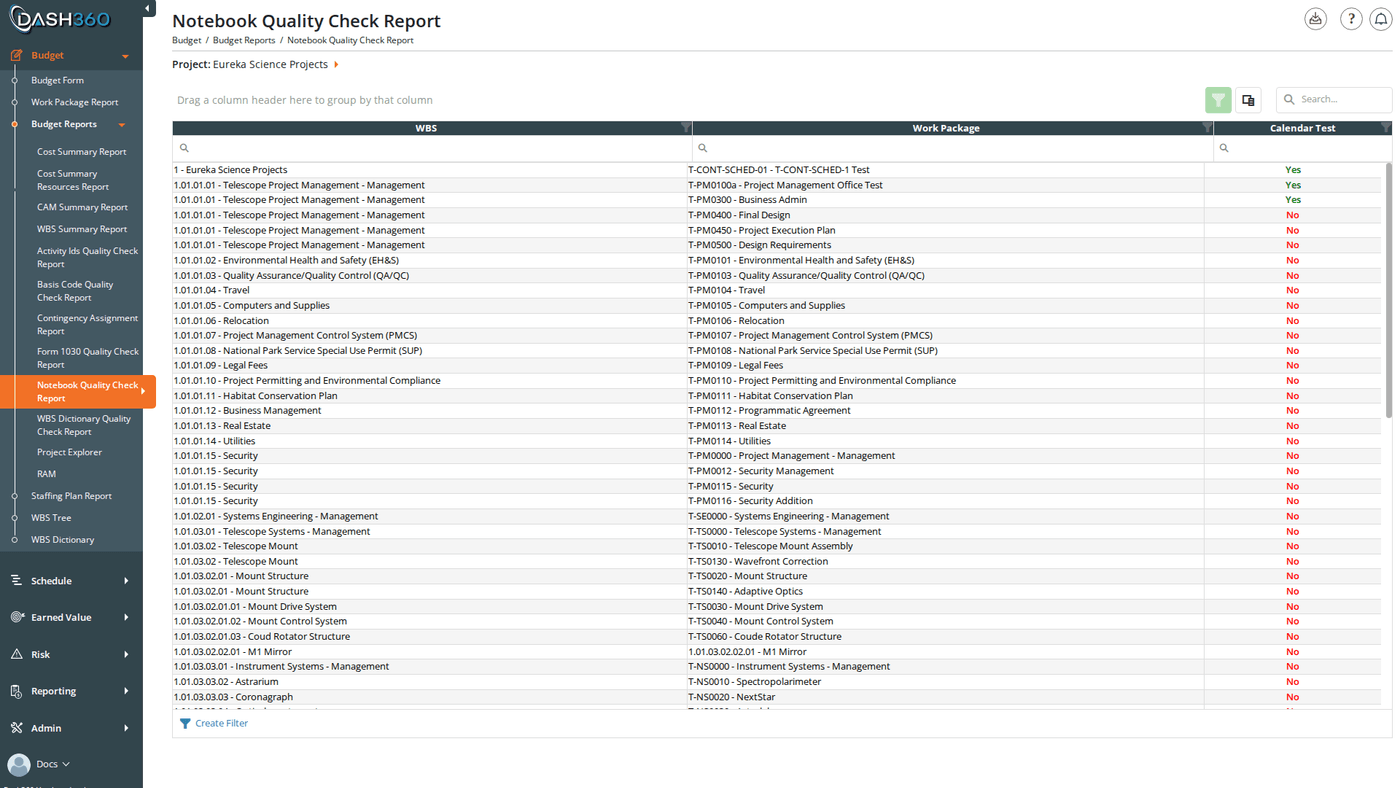Open Project Explorer
1400x788 pixels.
point(69,452)
